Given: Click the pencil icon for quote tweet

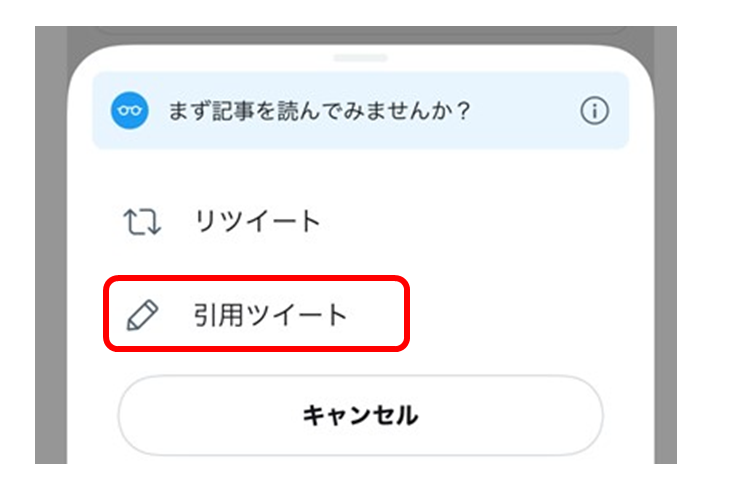Looking at the screenshot, I should 141,316.
